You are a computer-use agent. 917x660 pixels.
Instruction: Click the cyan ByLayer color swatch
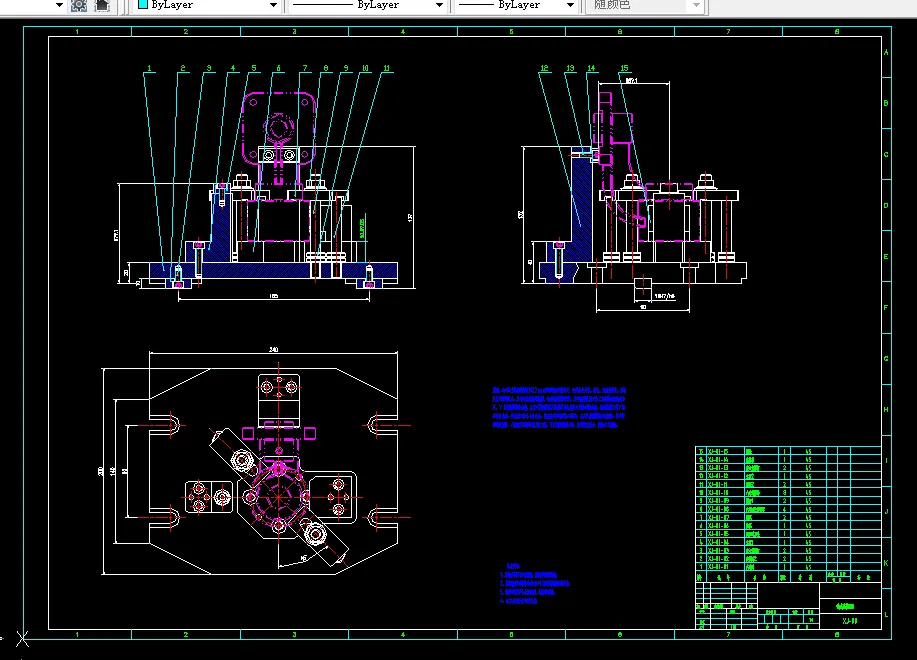pyautogui.click(x=143, y=4)
